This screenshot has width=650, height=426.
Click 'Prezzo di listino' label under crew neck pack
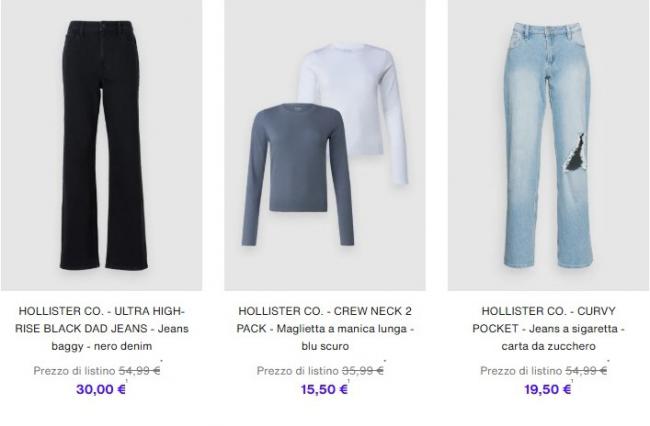point(298,370)
